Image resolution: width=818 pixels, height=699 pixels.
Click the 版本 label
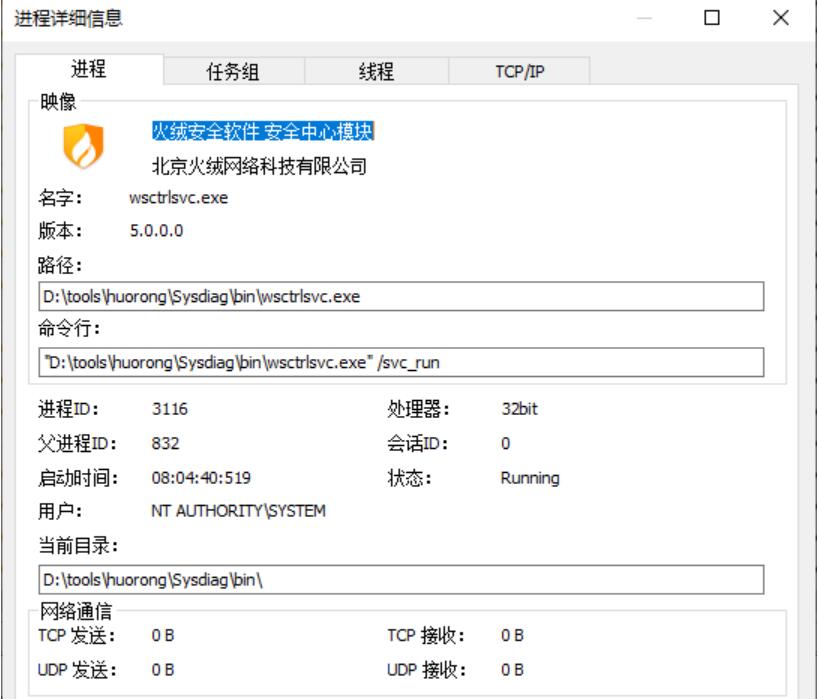click(60, 231)
